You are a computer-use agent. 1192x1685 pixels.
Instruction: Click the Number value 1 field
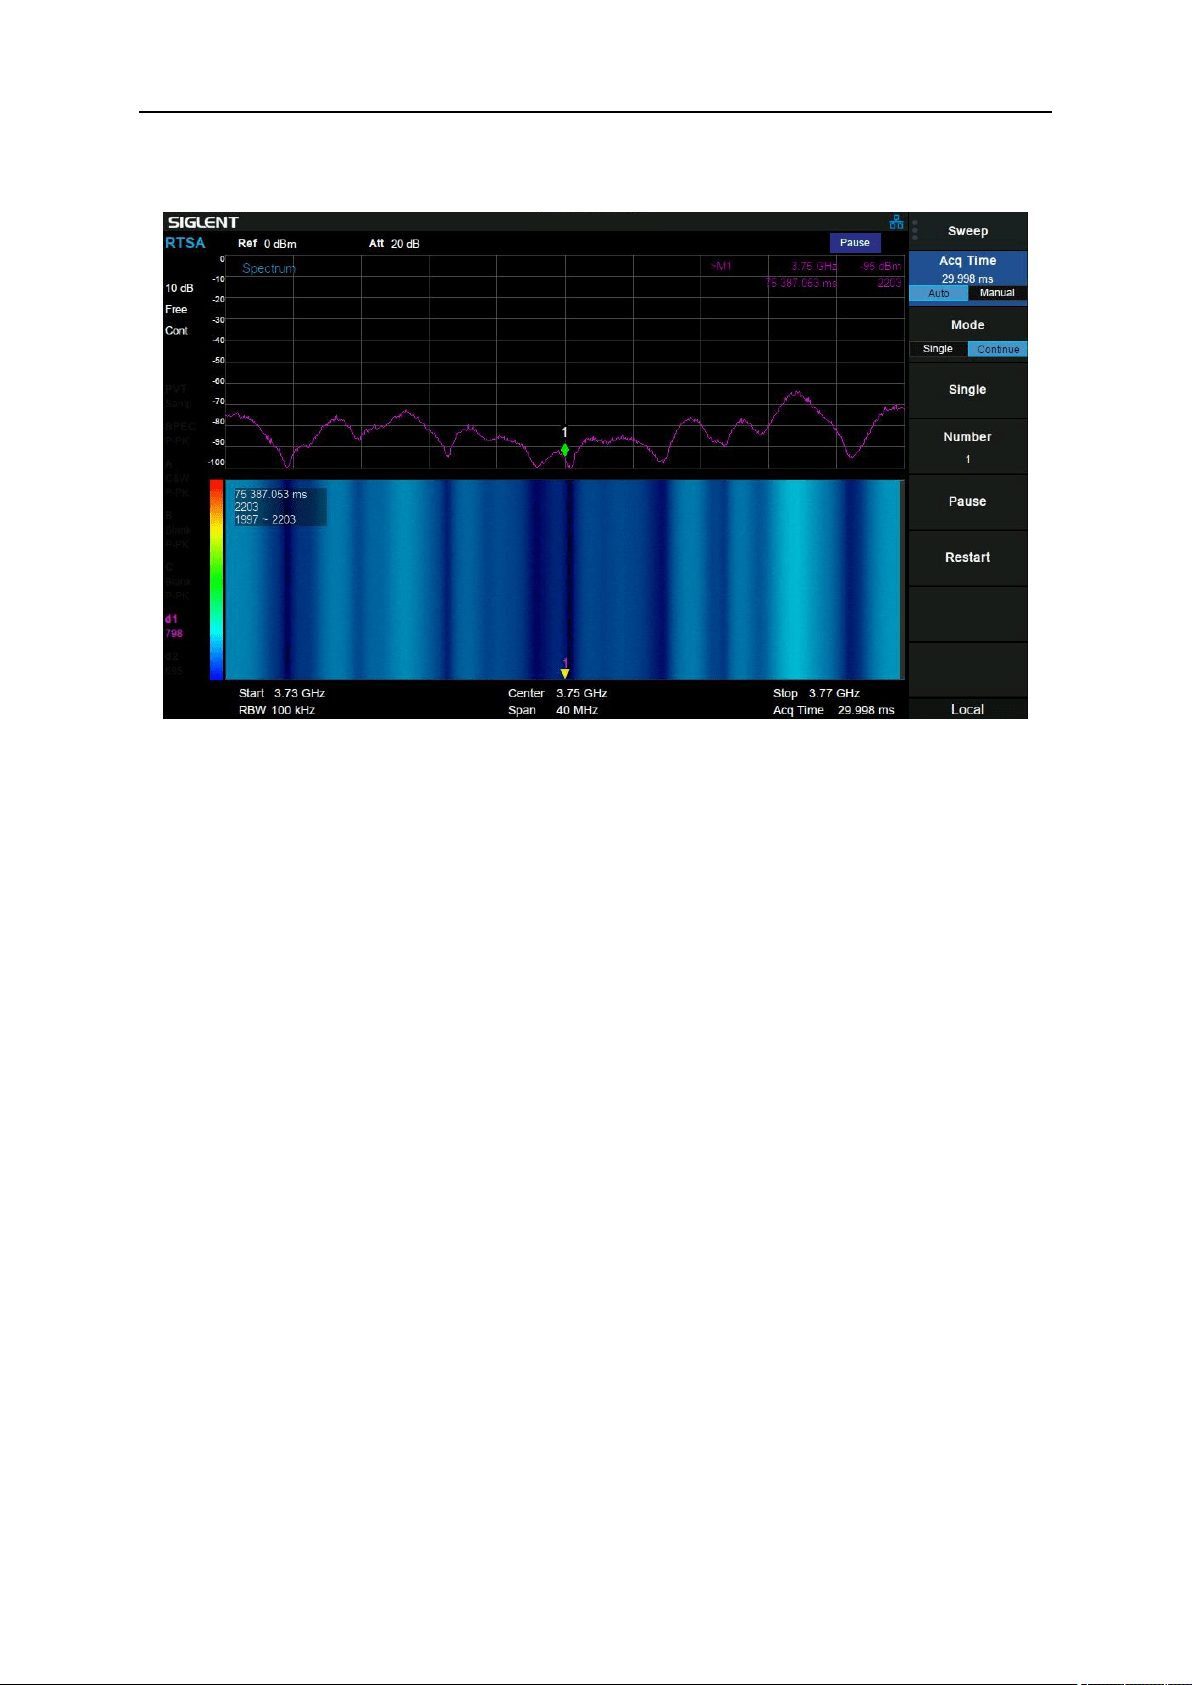pyautogui.click(x=968, y=459)
